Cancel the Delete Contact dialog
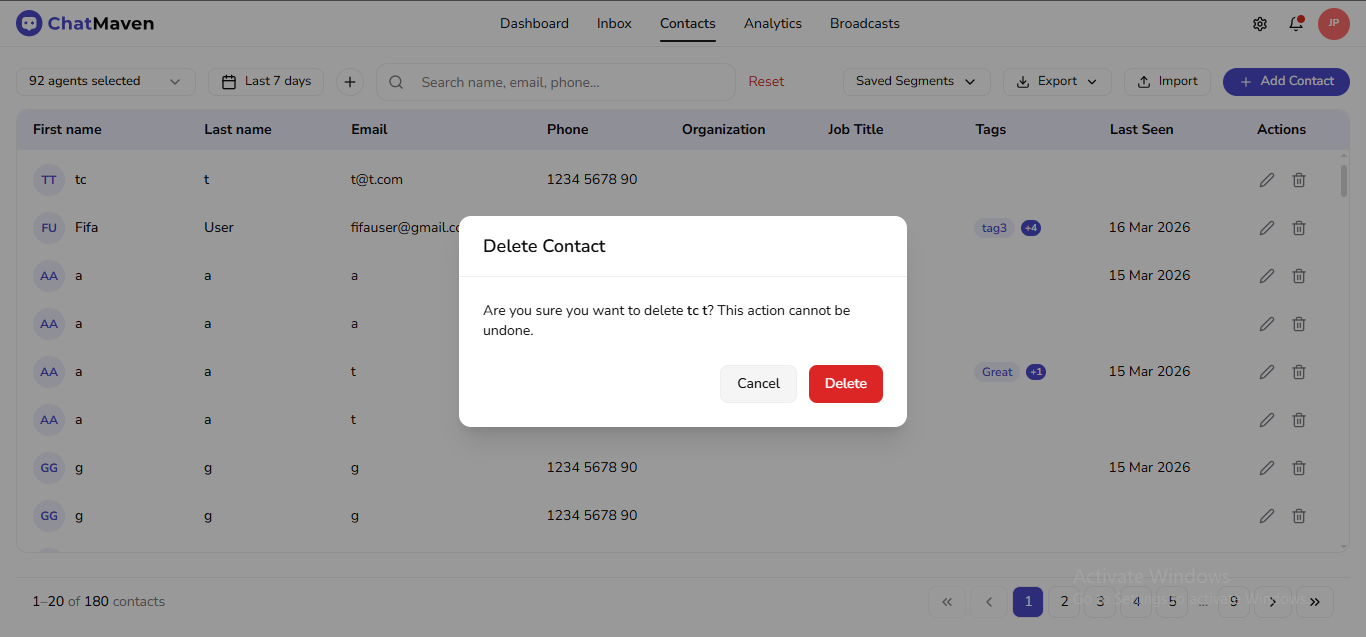This screenshot has height=637, width=1366. coord(758,383)
